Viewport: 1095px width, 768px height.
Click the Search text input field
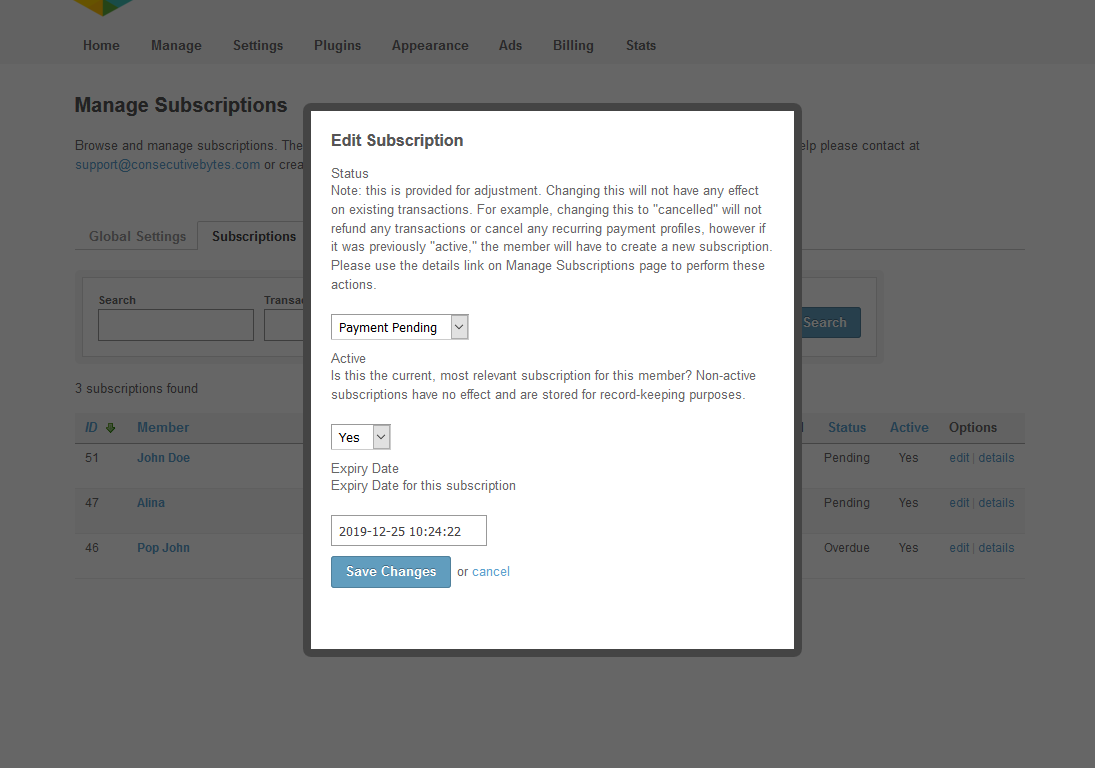[176, 325]
